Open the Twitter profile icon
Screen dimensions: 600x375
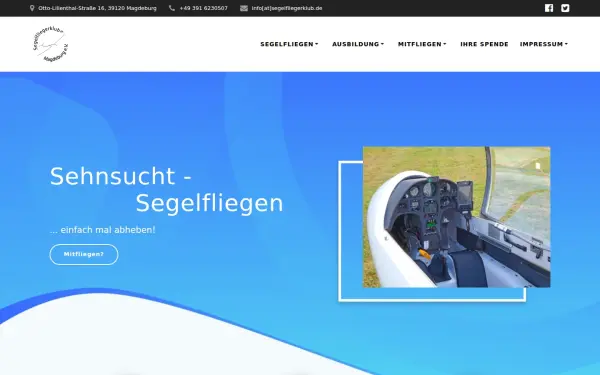(x=565, y=8)
